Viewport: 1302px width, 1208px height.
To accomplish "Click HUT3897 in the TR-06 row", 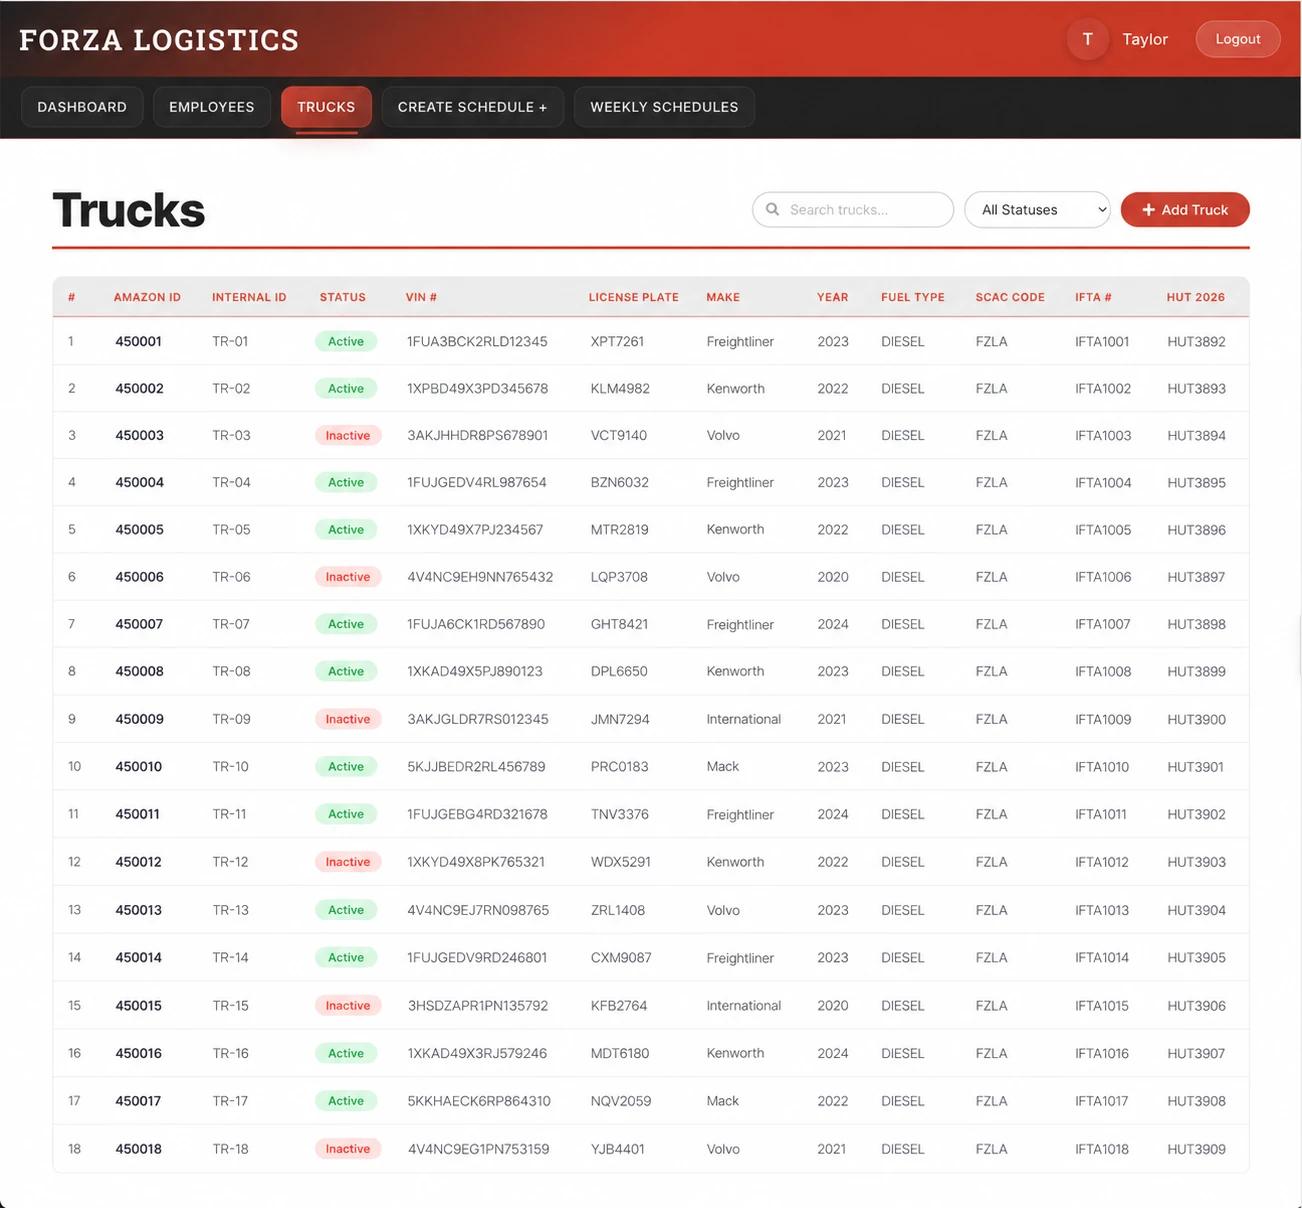I will click(x=1196, y=577).
